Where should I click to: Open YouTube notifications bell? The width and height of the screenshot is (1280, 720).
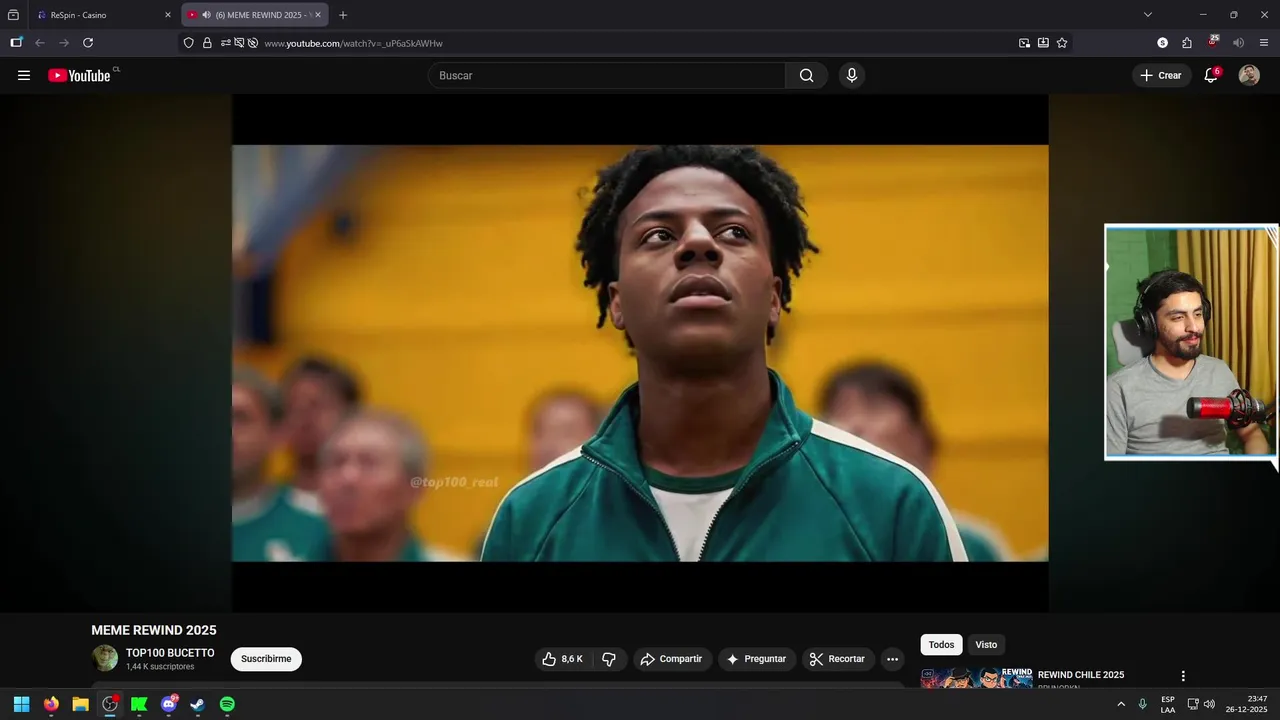tap(1210, 75)
